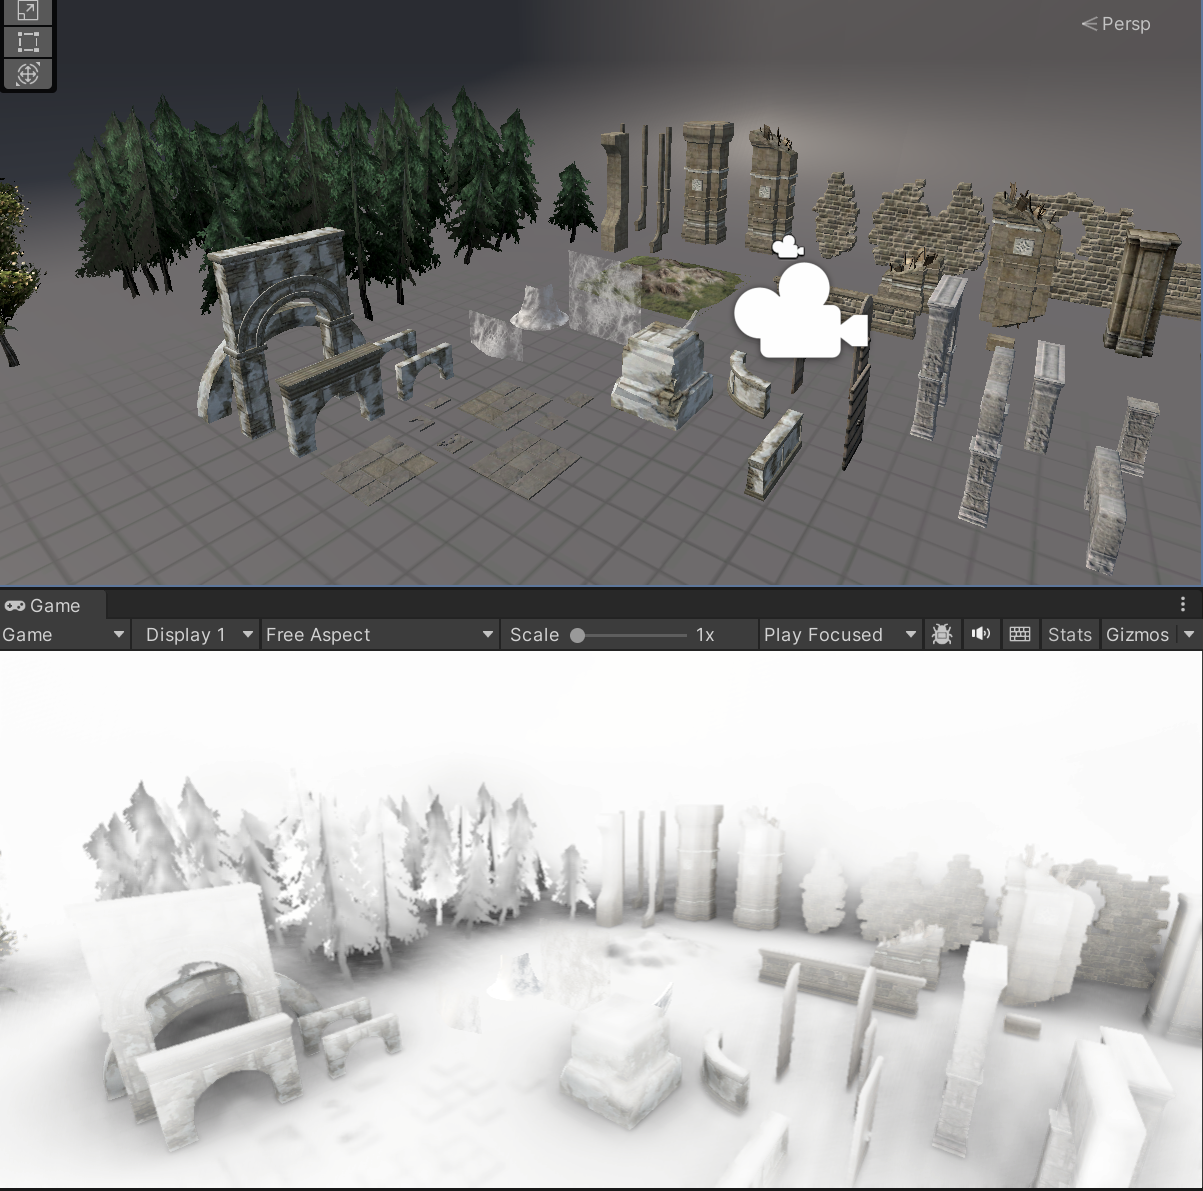Open the Game view mode dropdown
Viewport: 1203px width, 1191px height.
coord(65,634)
